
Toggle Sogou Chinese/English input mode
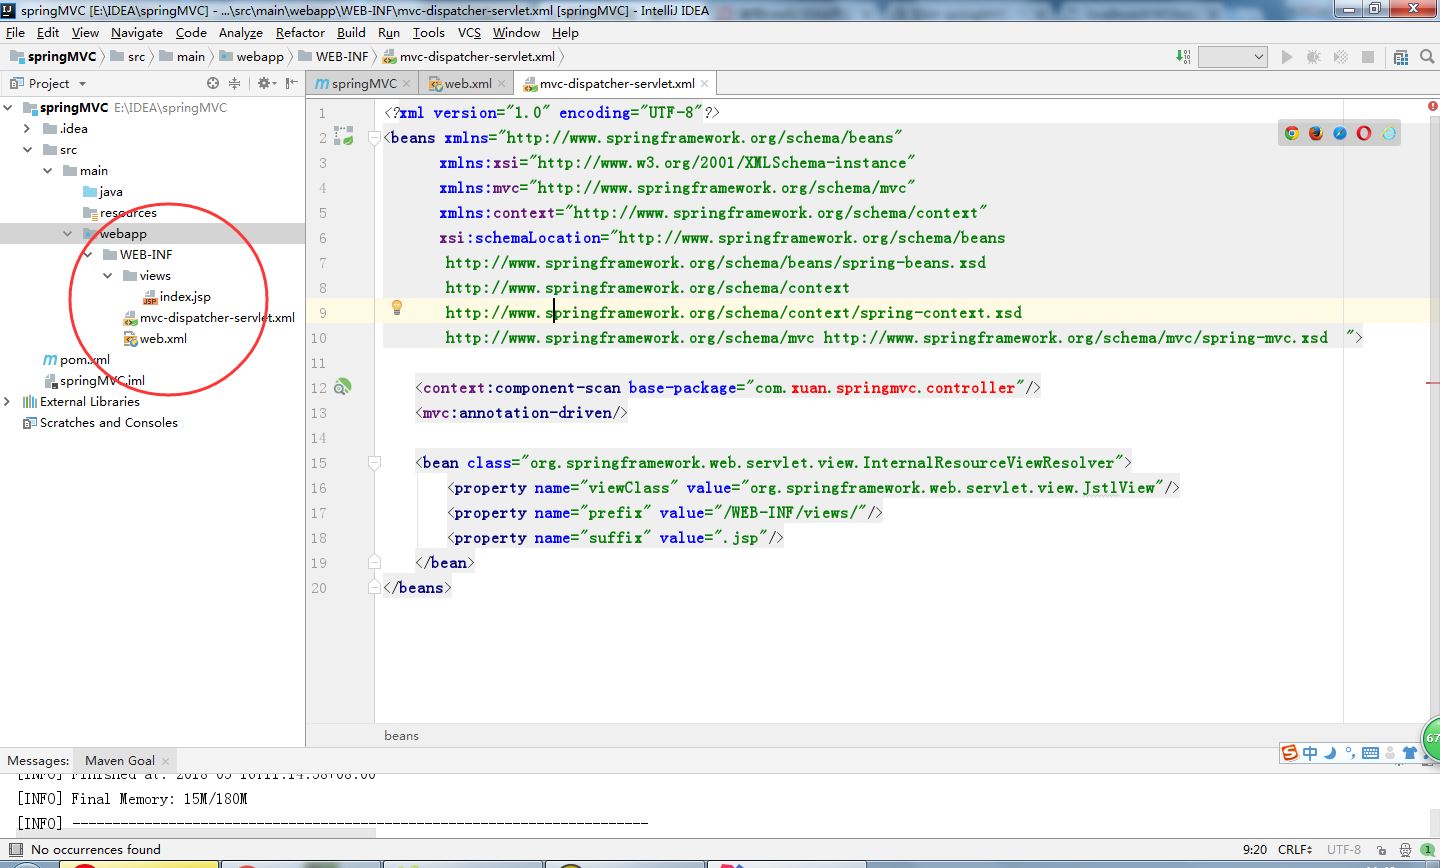pyautogui.click(x=1310, y=753)
